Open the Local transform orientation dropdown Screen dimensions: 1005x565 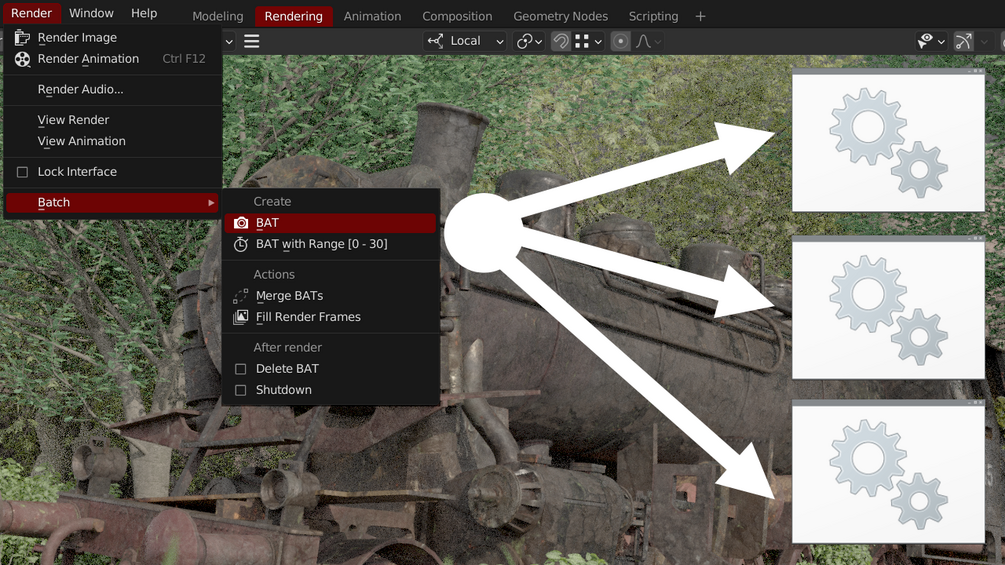(x=465, y=41)
